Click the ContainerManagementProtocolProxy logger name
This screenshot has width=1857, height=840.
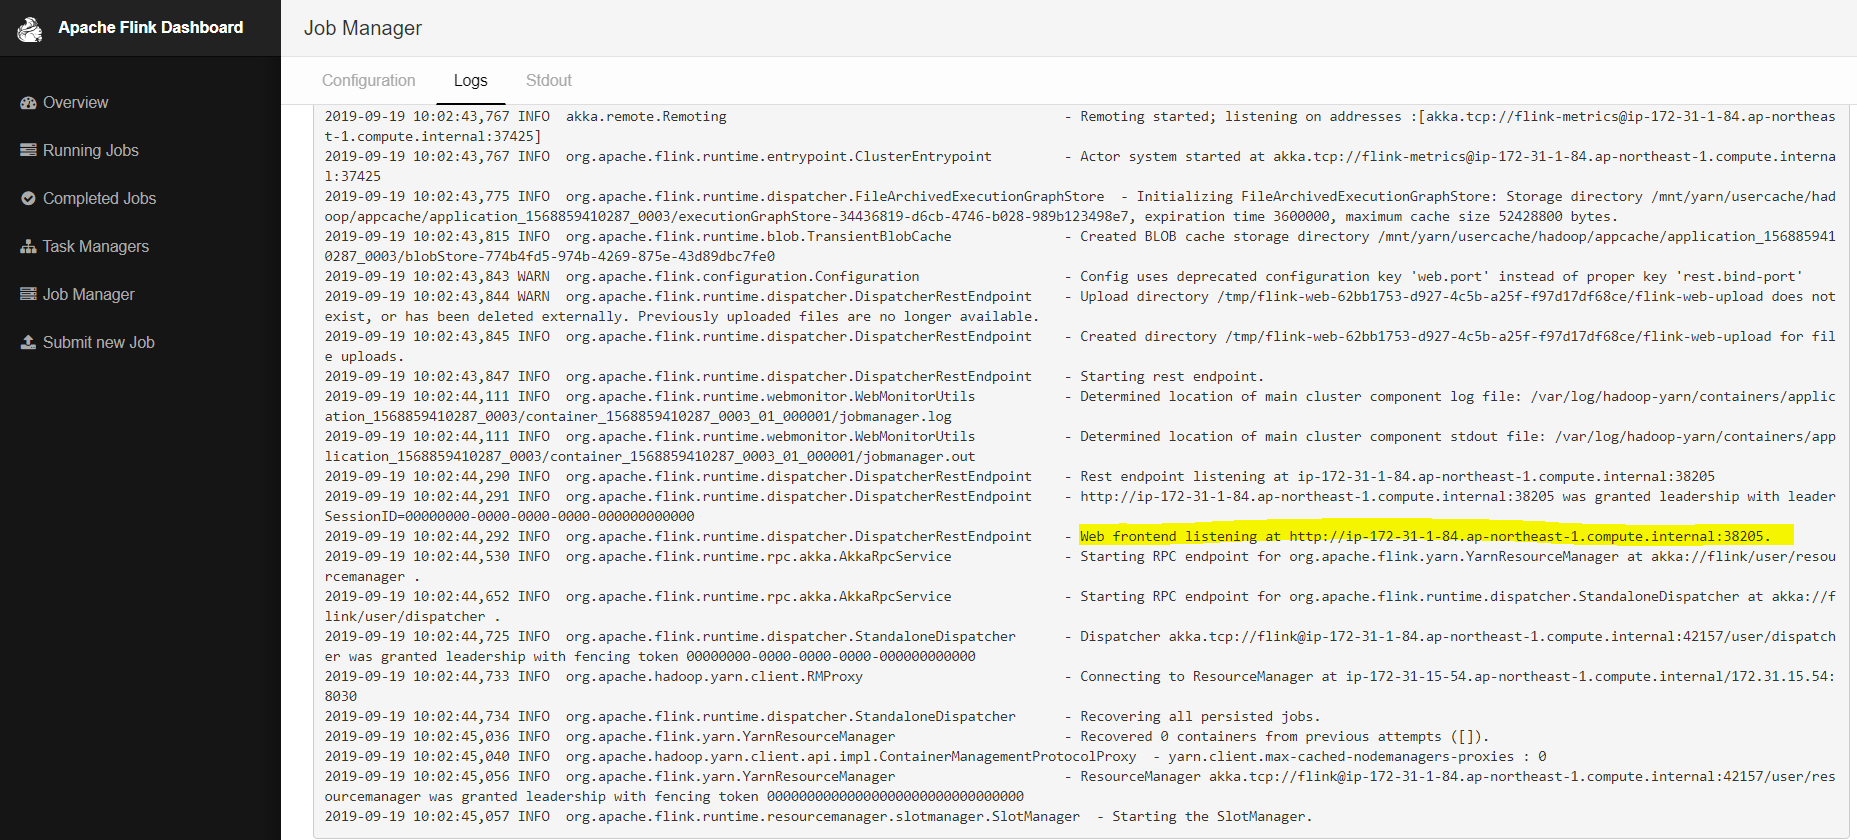coord(851,757)
